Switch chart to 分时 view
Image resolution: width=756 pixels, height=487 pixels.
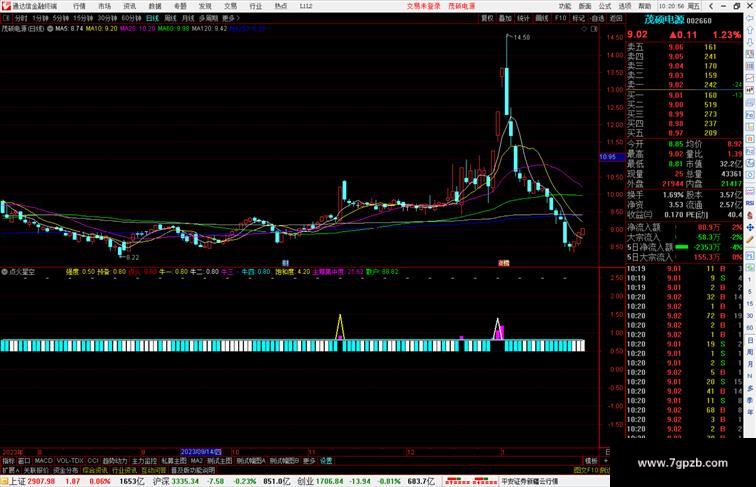(x=21, y=18)
